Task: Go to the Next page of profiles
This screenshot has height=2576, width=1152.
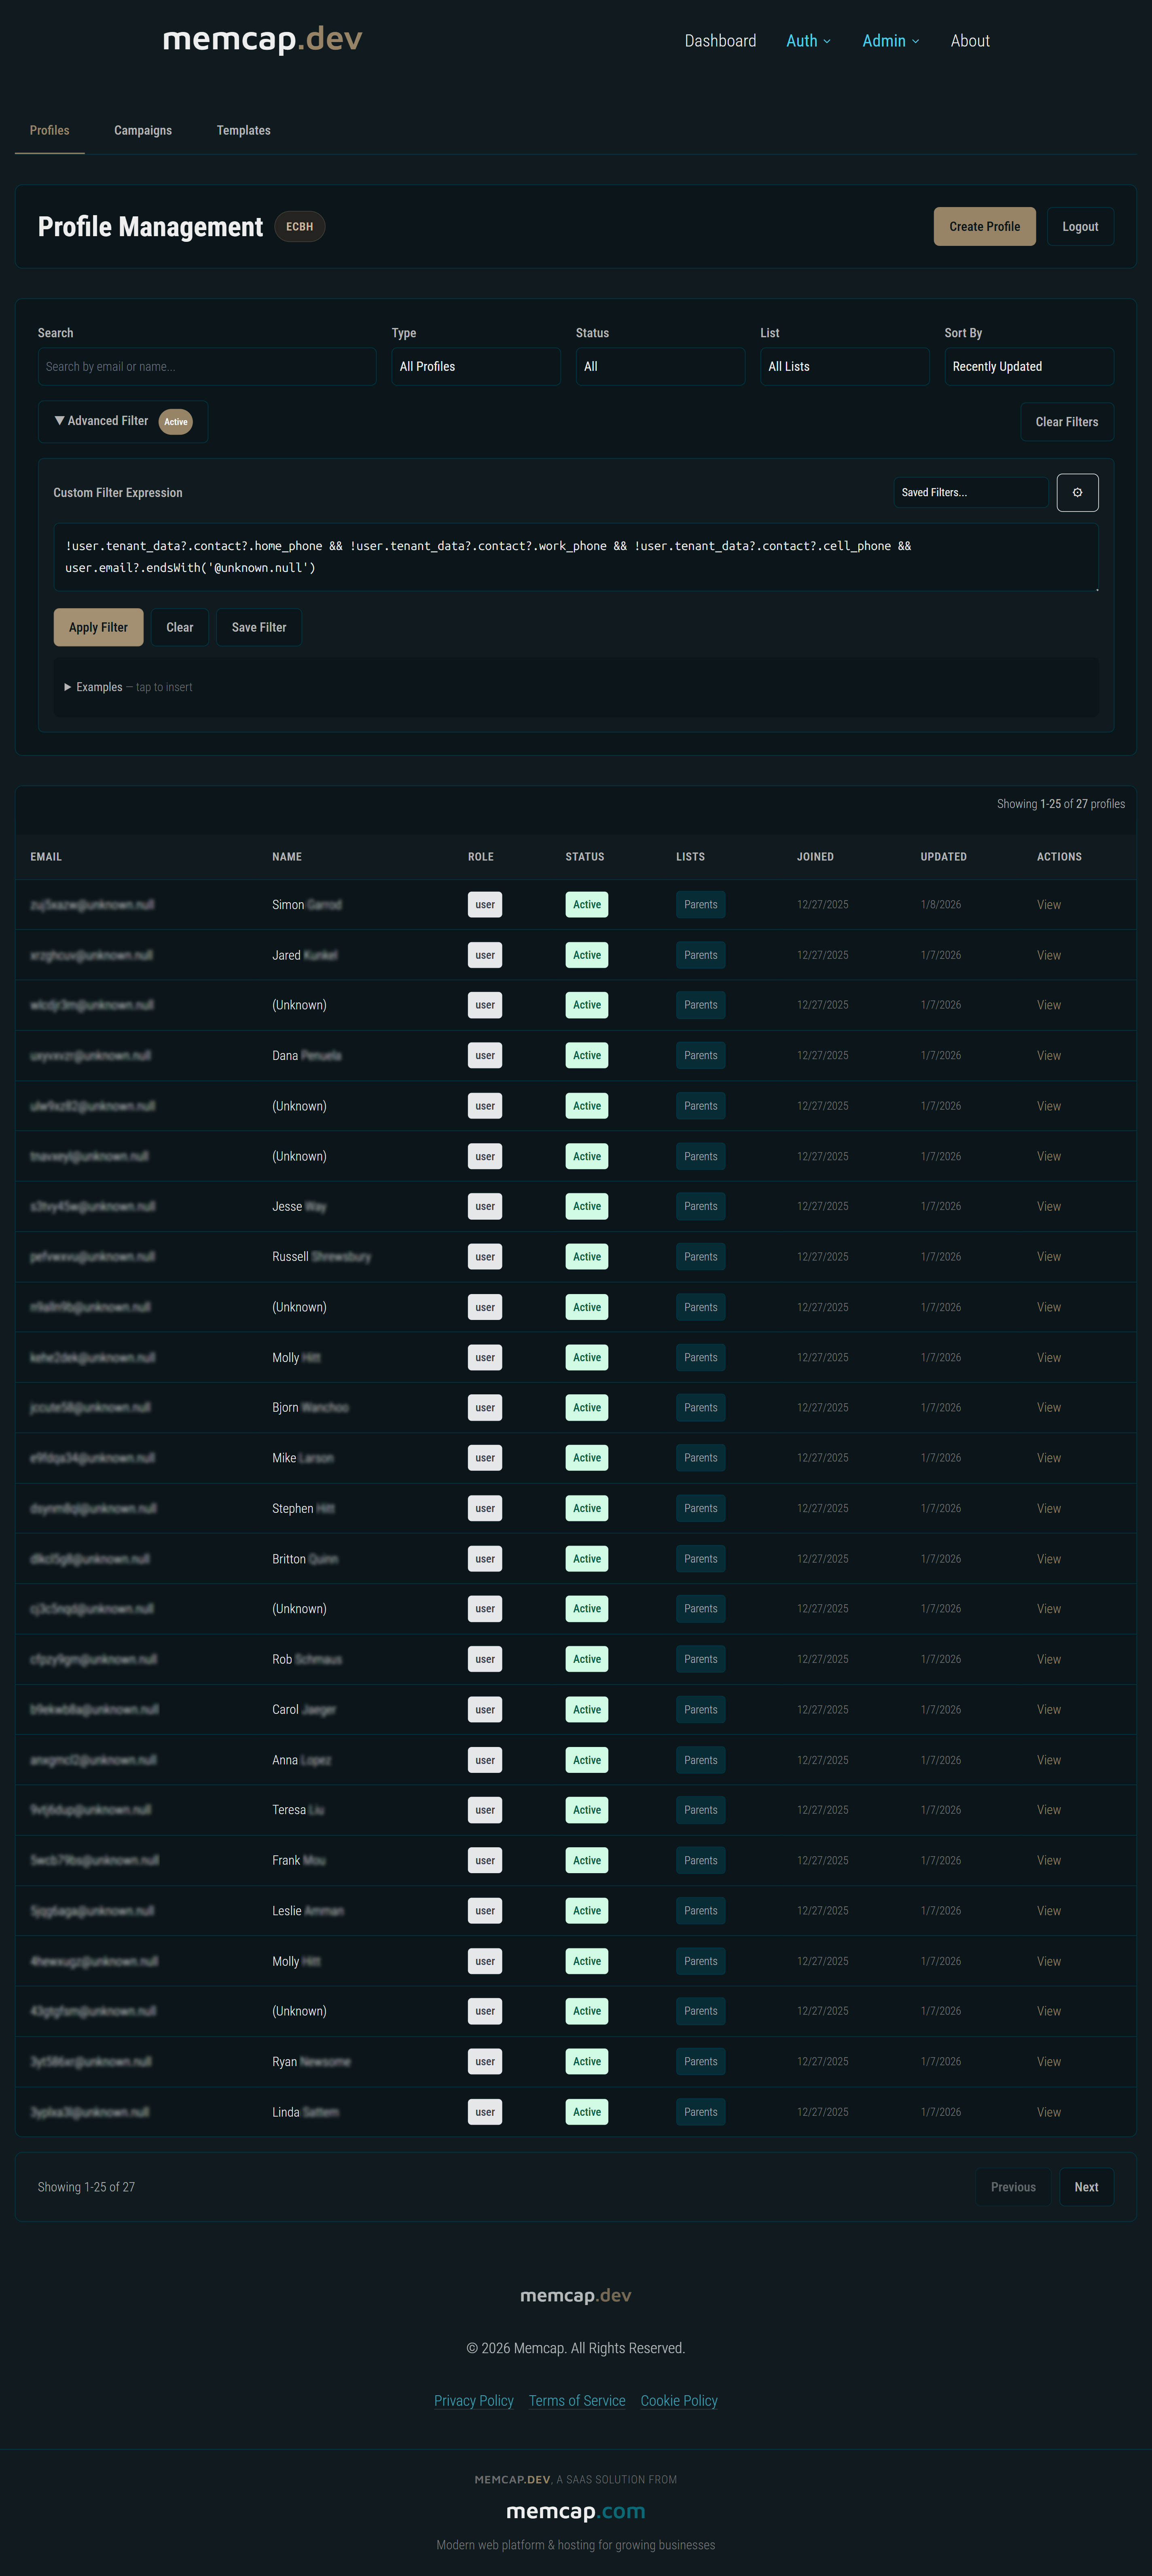Action: click(x=1086, y=2187)
